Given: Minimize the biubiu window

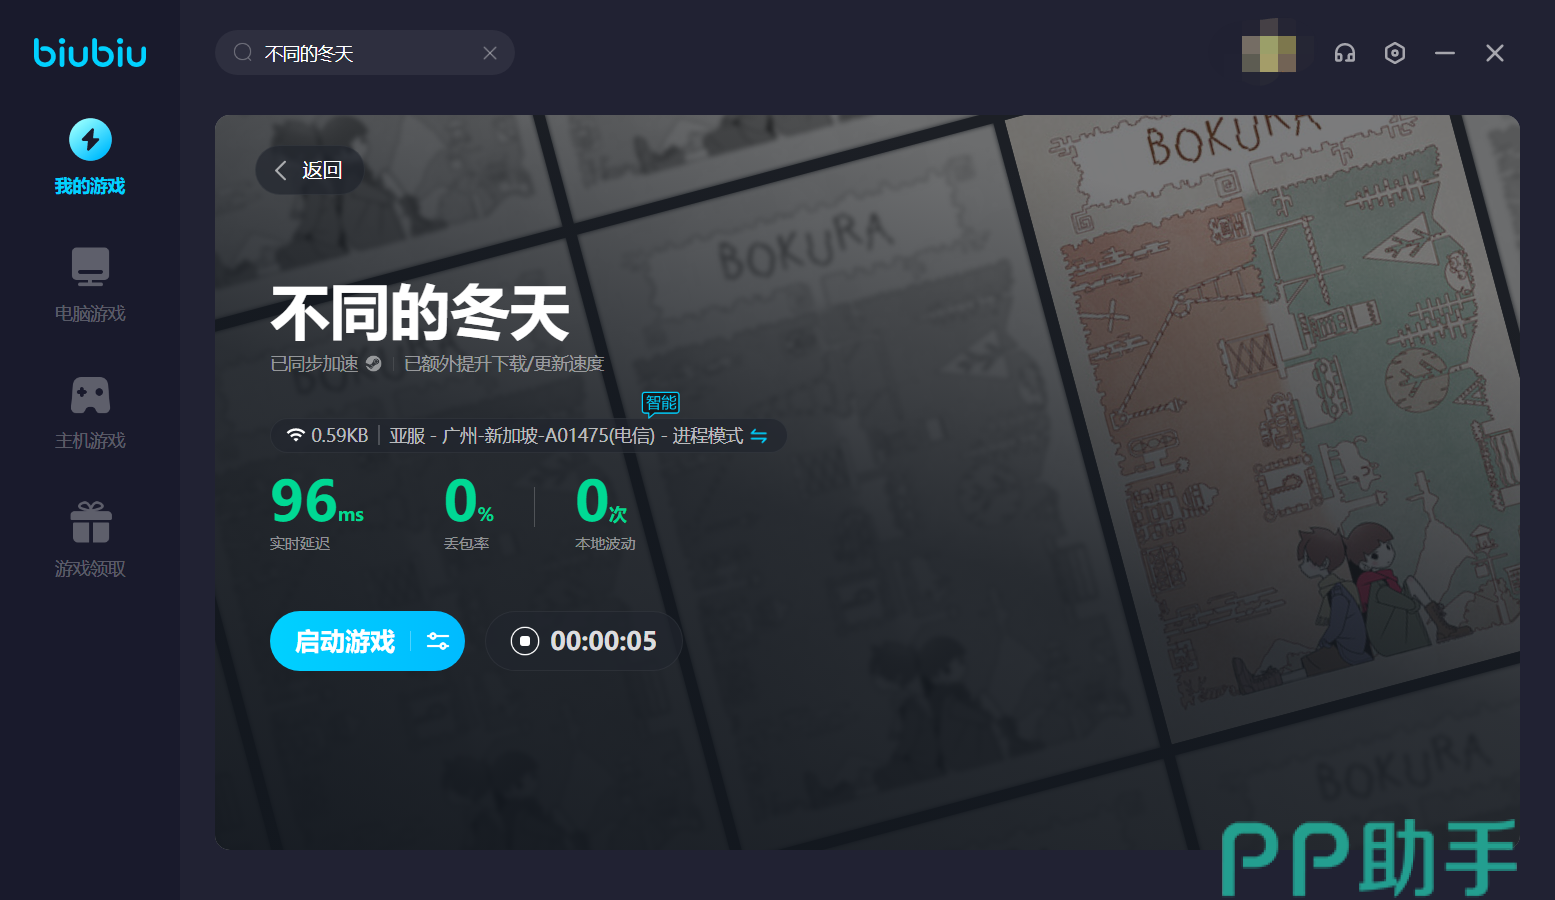Looking at the screenshot, I should (x=1445, y=53).
